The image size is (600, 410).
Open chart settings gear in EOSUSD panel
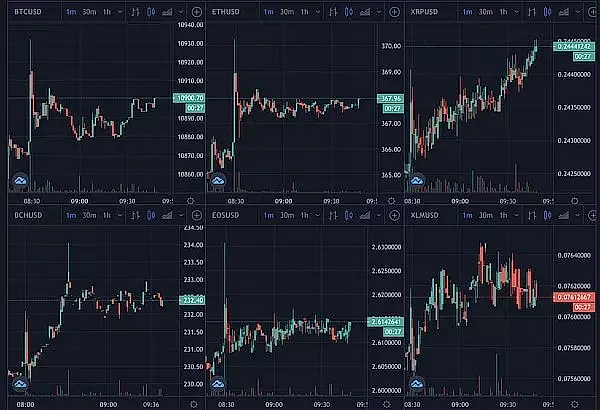[x=386, y=404]
